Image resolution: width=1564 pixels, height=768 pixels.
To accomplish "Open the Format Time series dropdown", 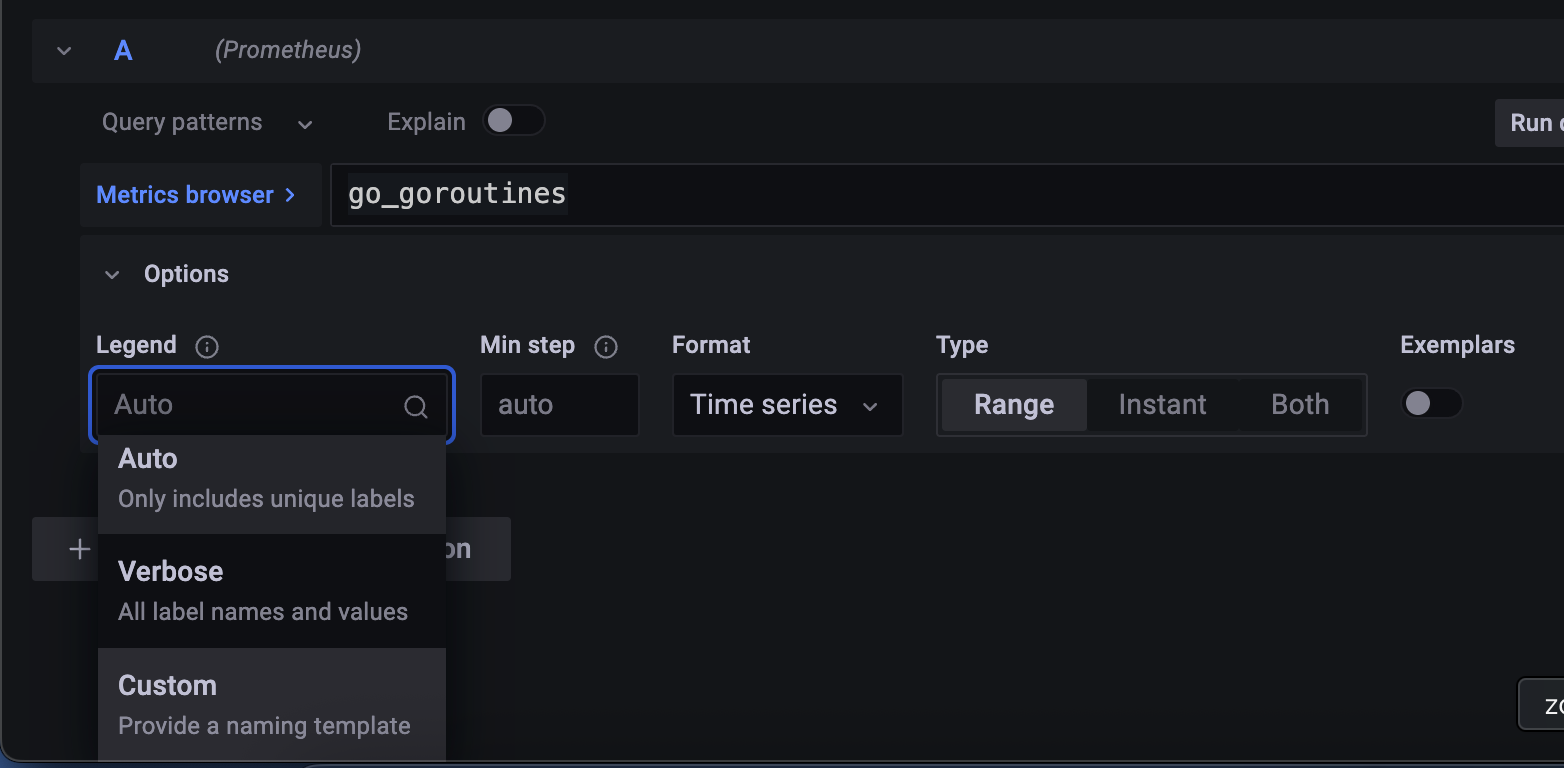I will (x=786, y=405).
